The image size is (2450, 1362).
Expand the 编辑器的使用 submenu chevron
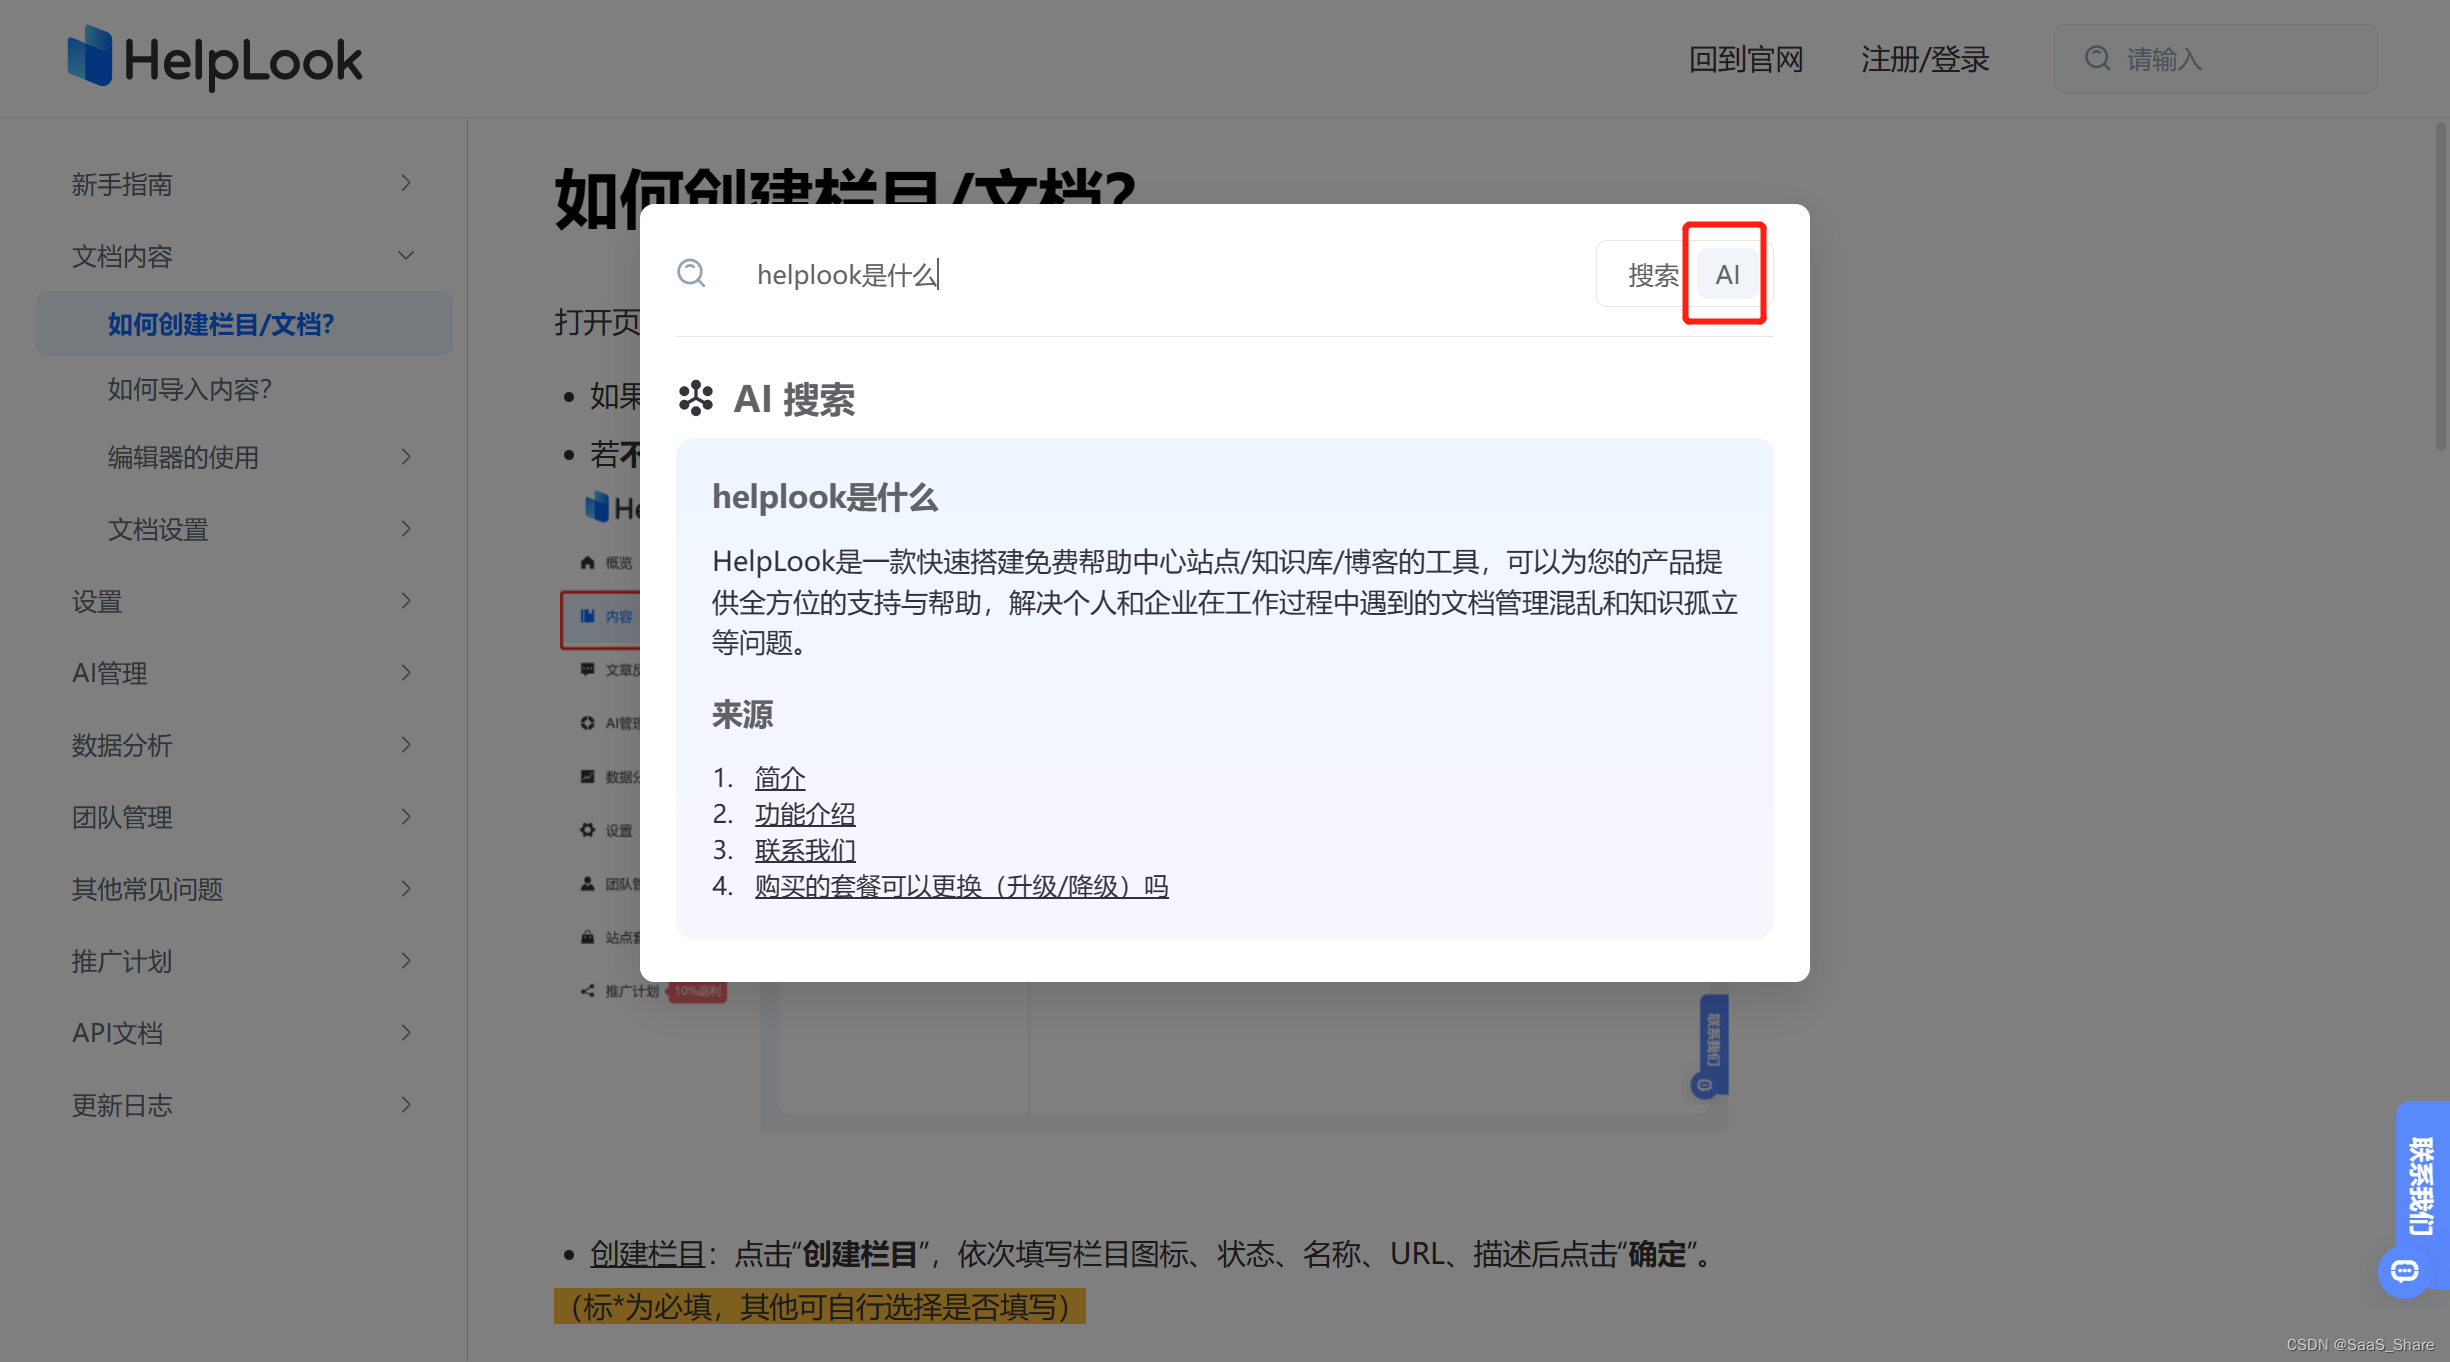point(405,457)
